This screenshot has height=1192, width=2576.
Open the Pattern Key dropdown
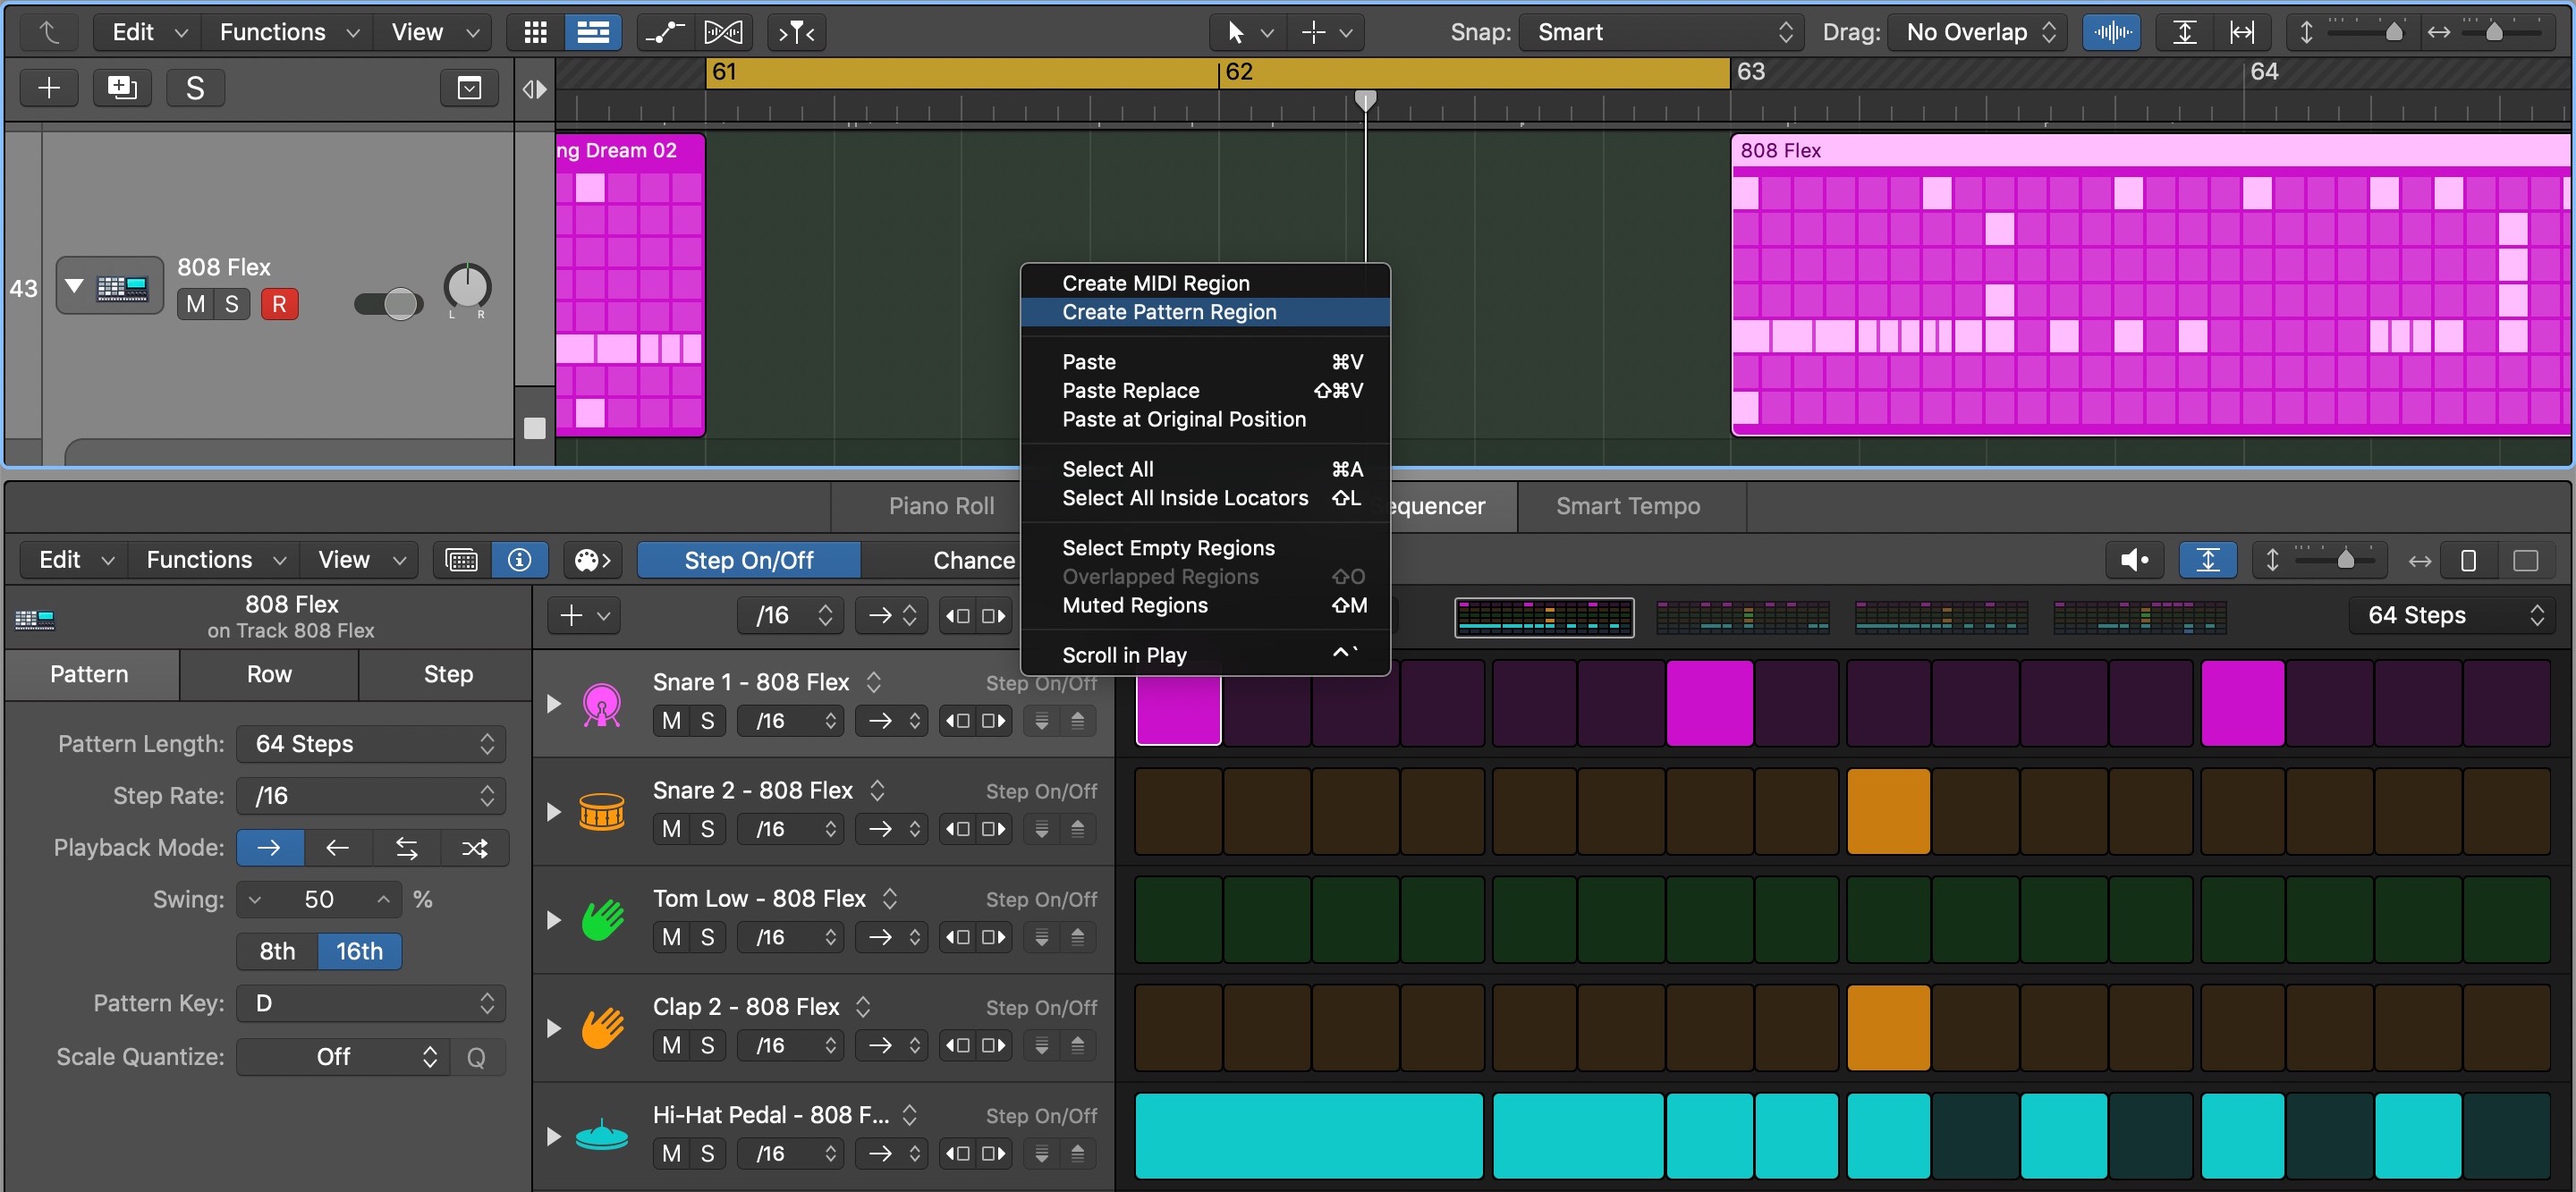click(x=370, y=1002)
